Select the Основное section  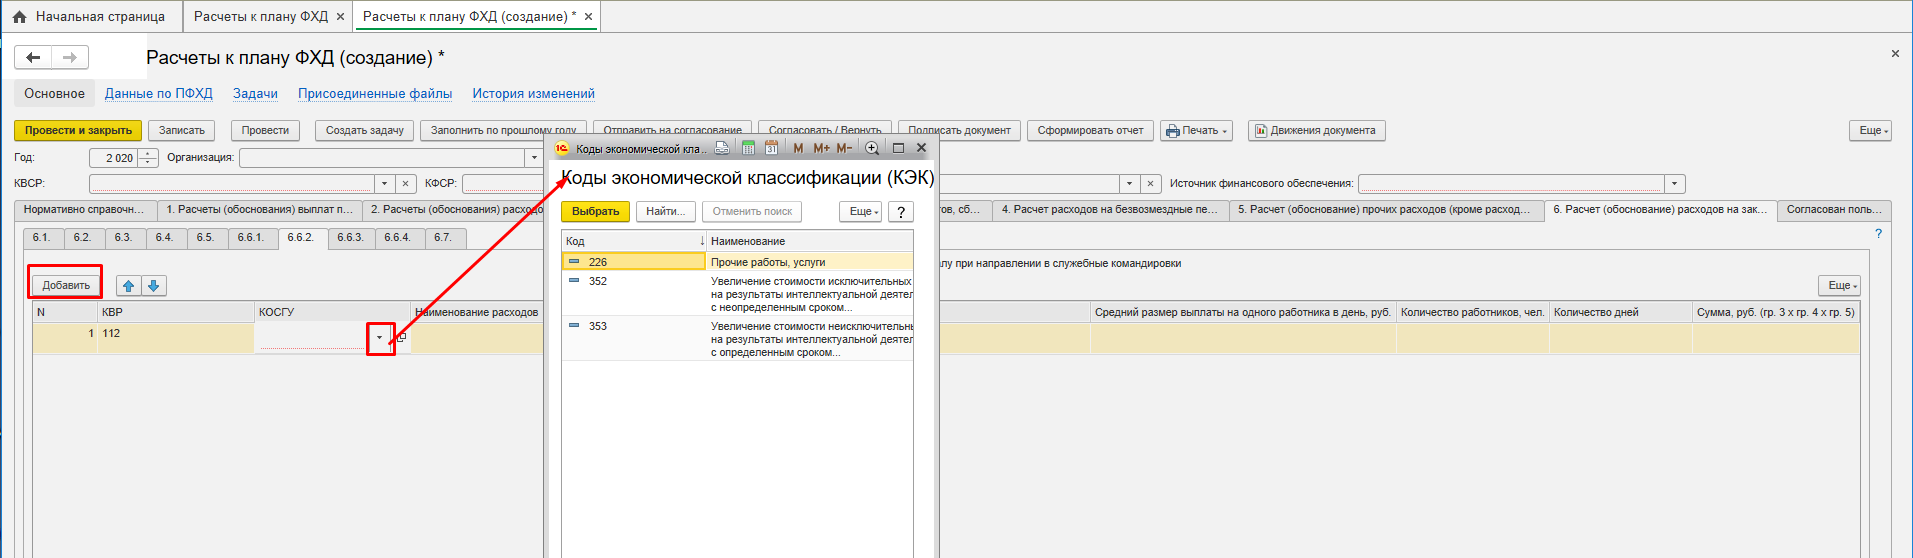pos(54,94)
